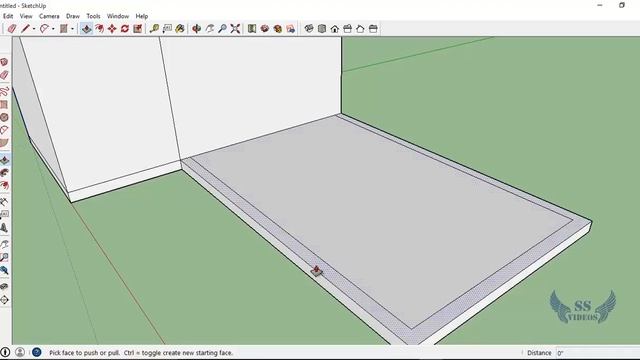This screenshot has width=640, height=360.
Task: Switch to Iso view
Action: (x=309, y=29)
